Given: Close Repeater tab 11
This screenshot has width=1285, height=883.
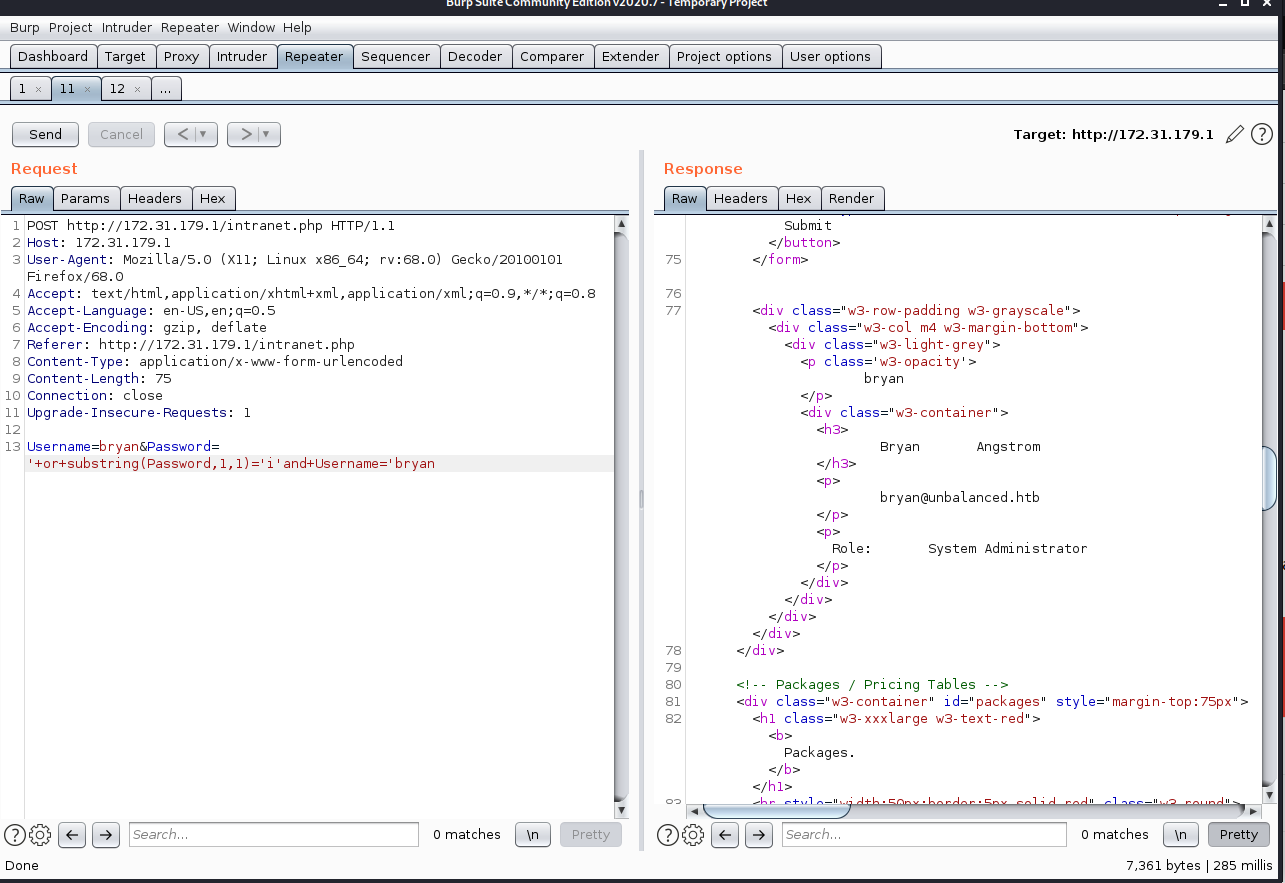Looking at the screenshot, I should click(x=87, y=89).
